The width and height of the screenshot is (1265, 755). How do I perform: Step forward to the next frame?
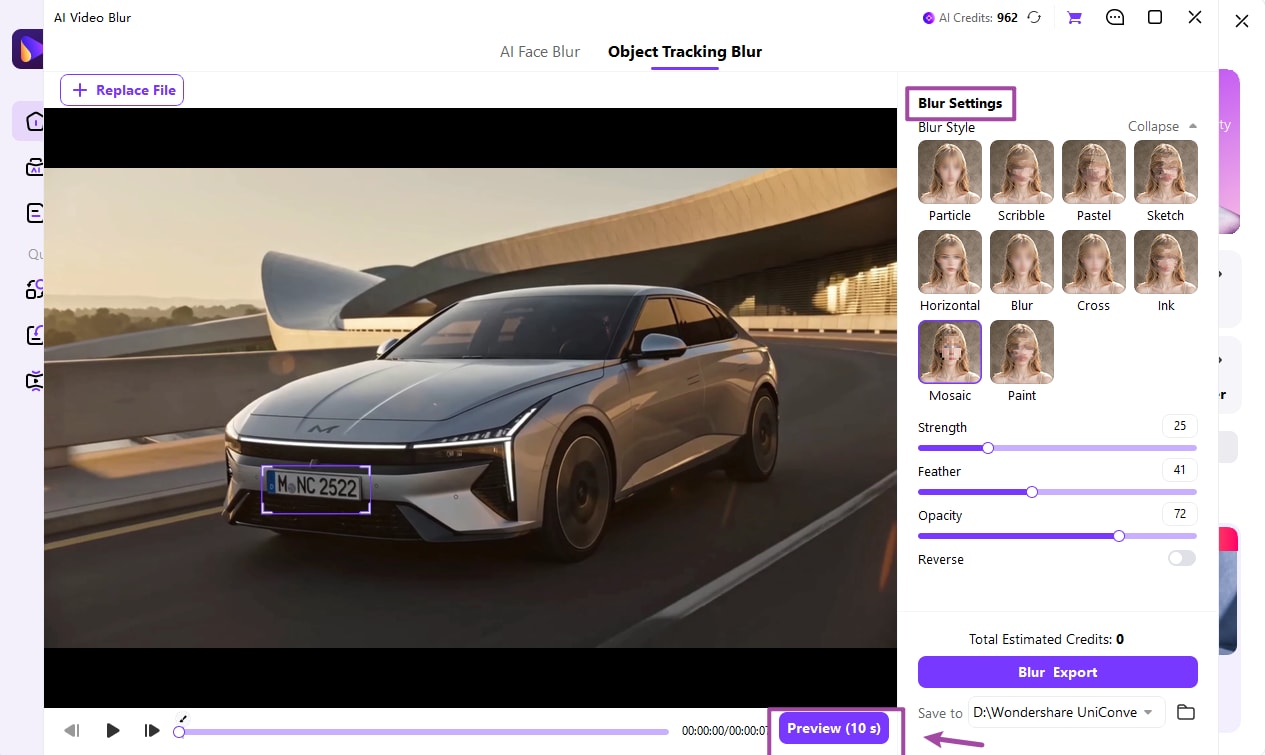point(152,731)
